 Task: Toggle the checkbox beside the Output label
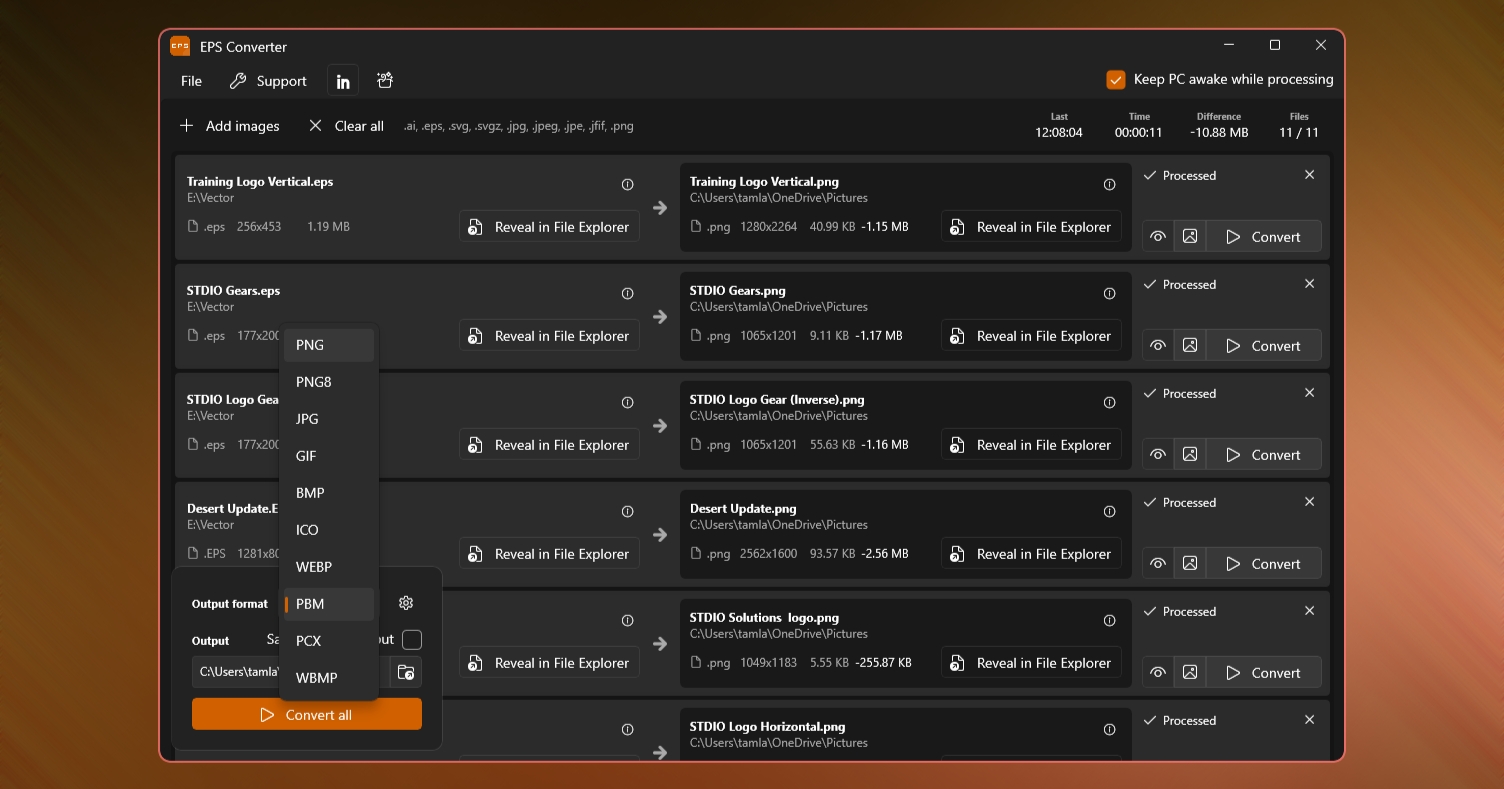click(412, 640)
